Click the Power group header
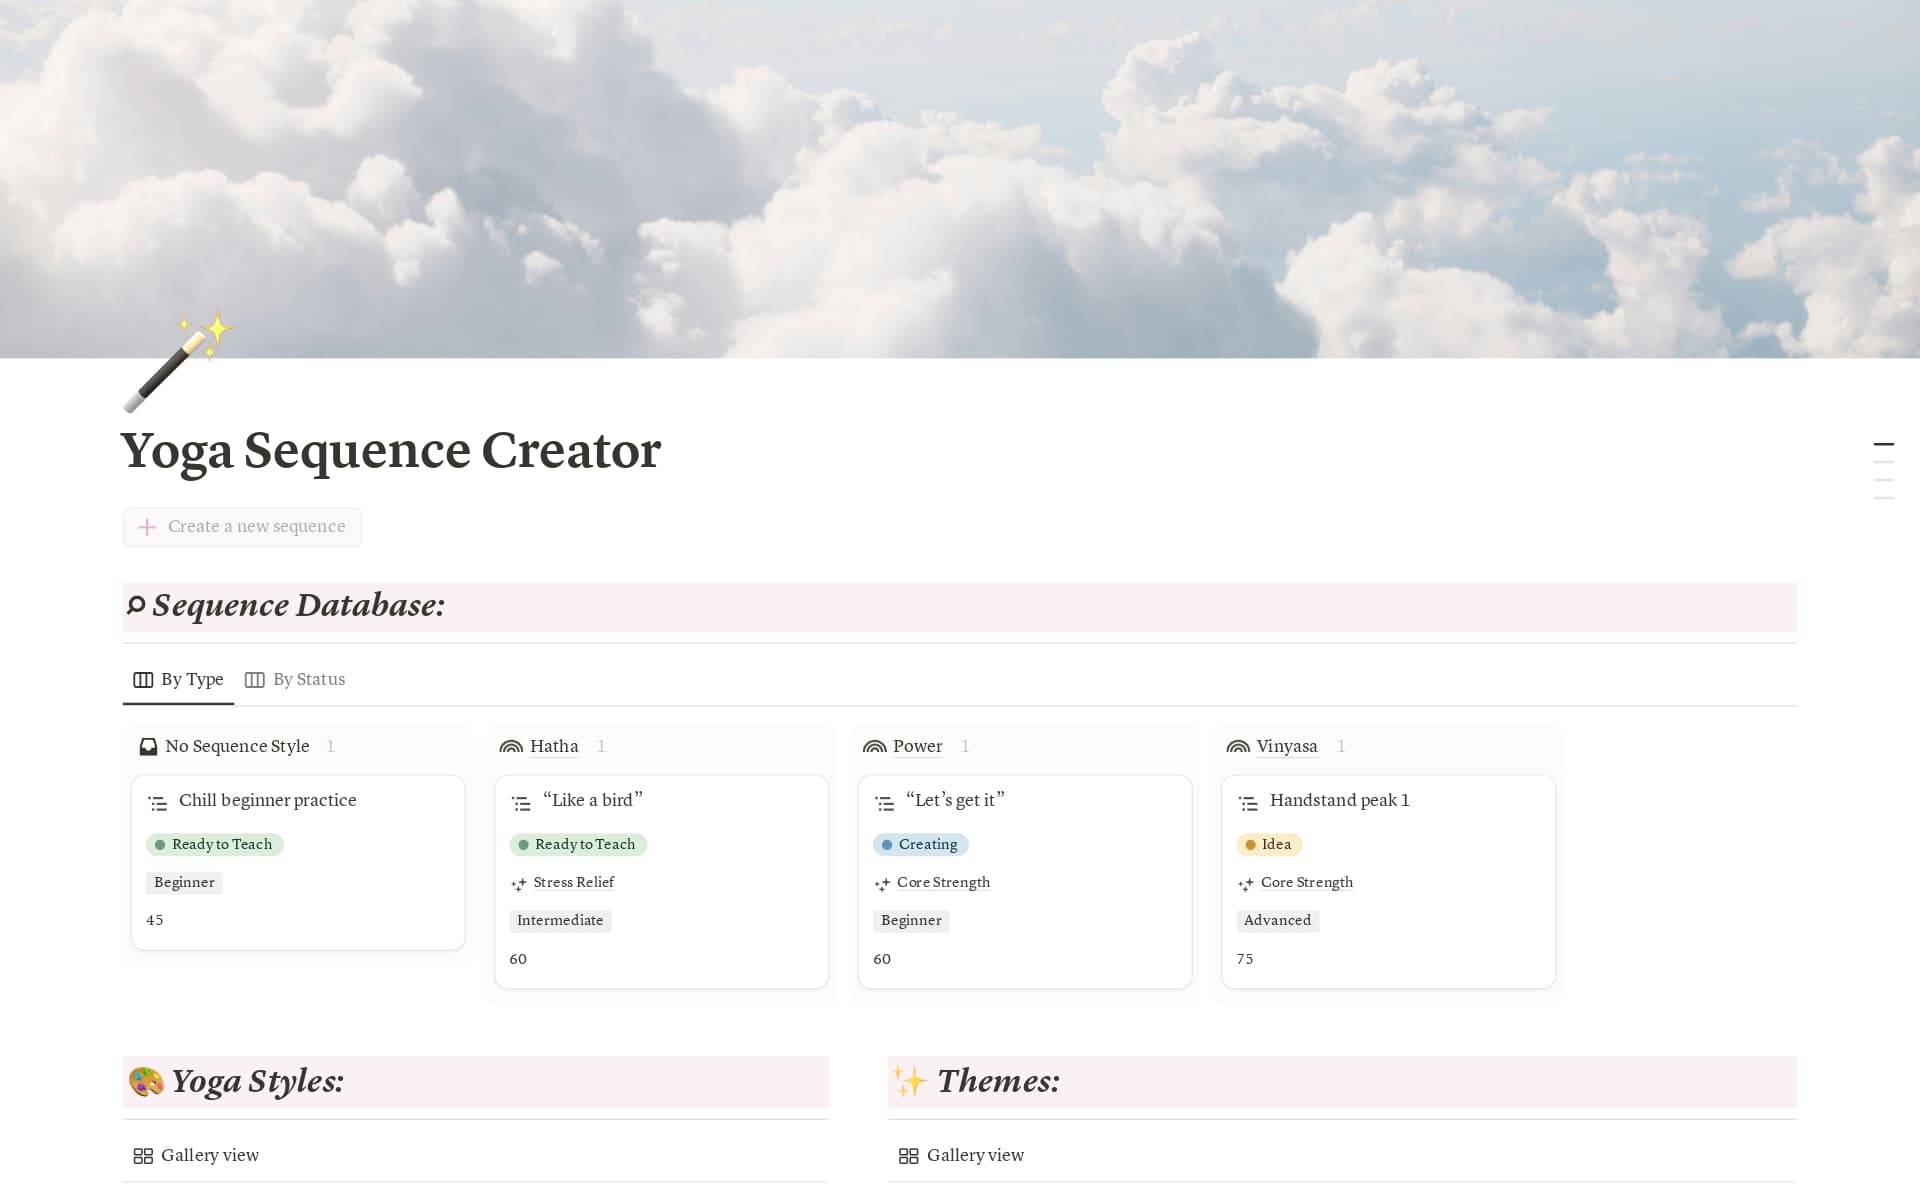The image size is (1920, 1199). click(x=916, y=746)
